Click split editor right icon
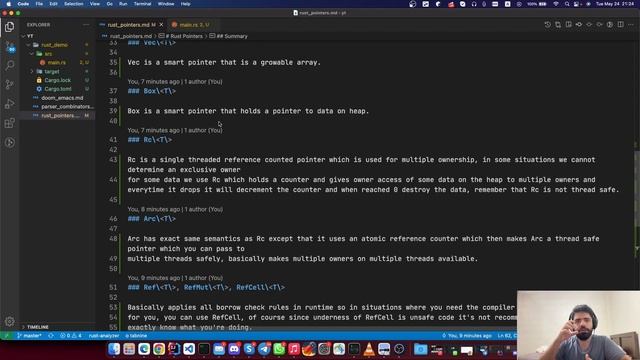 620,24
